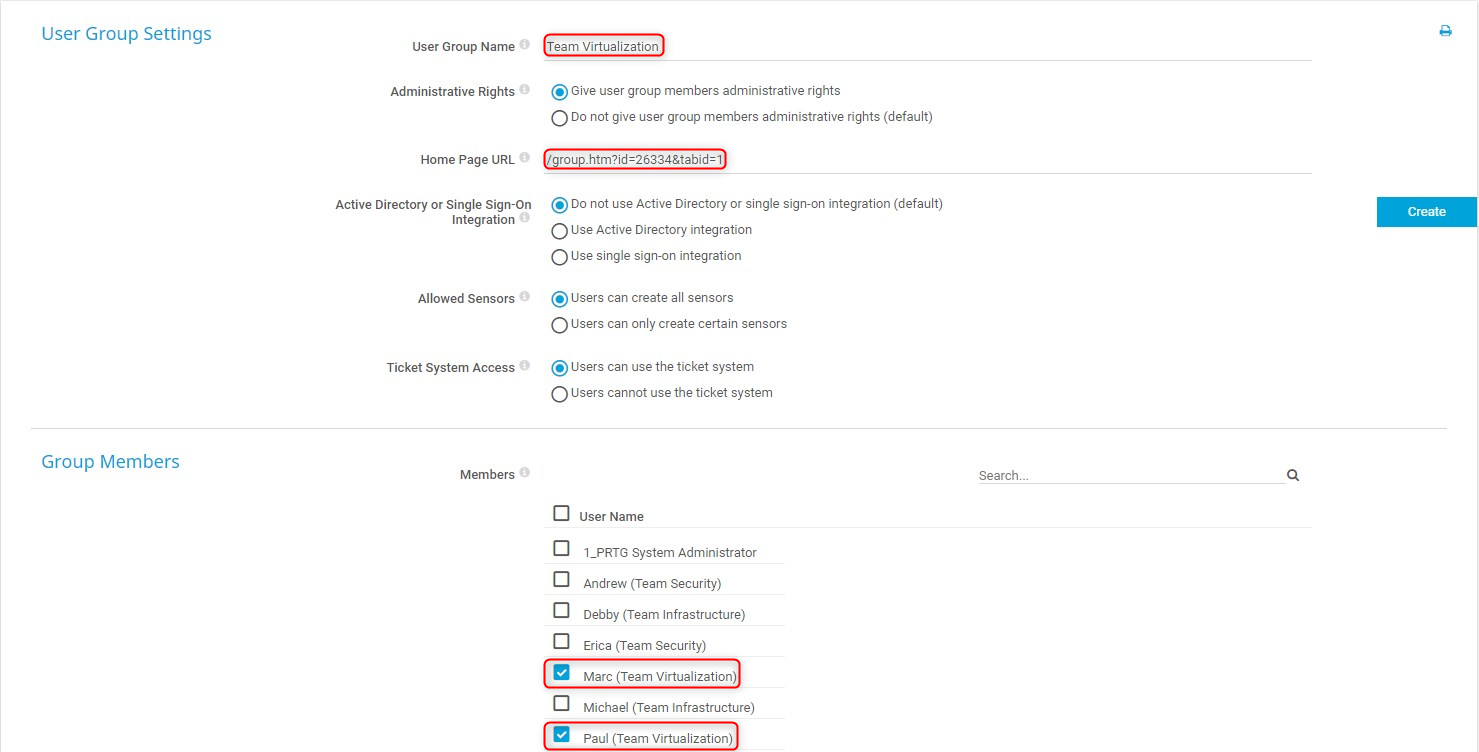
Task: Click the members Search box
Action: coord(1130,476)
